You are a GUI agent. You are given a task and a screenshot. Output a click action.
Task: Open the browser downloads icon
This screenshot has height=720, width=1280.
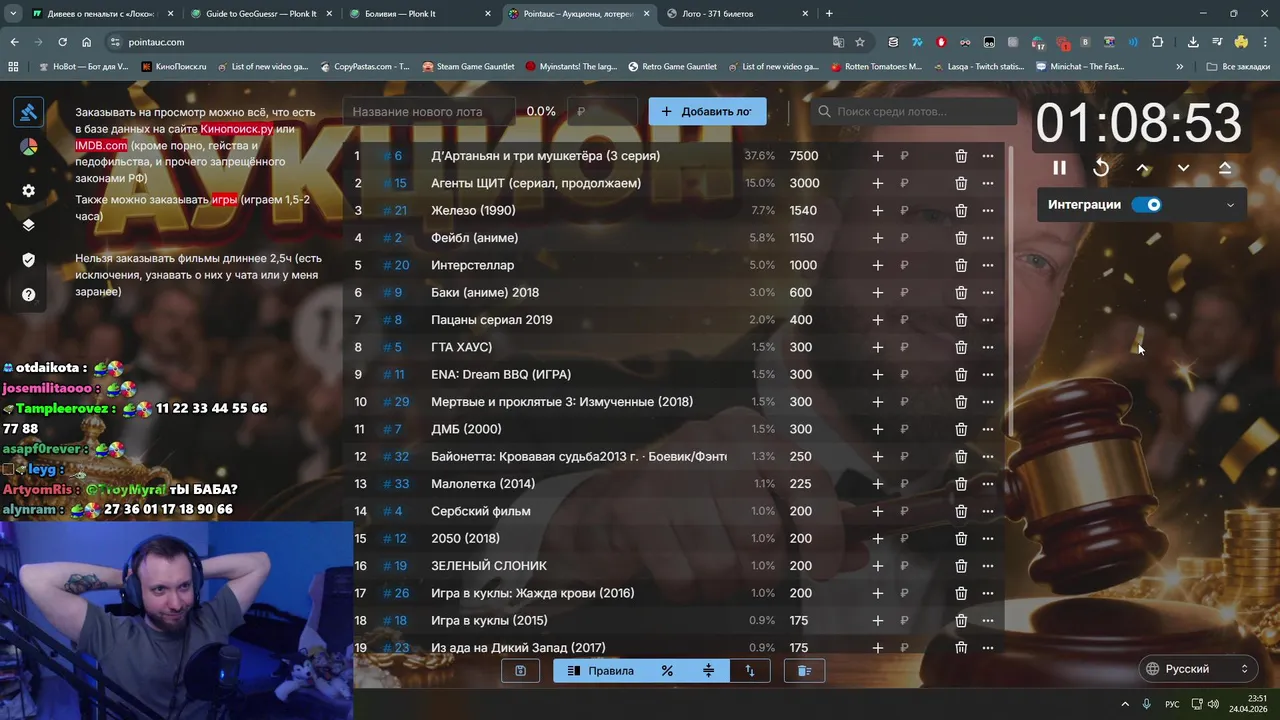pos(1193,42)
